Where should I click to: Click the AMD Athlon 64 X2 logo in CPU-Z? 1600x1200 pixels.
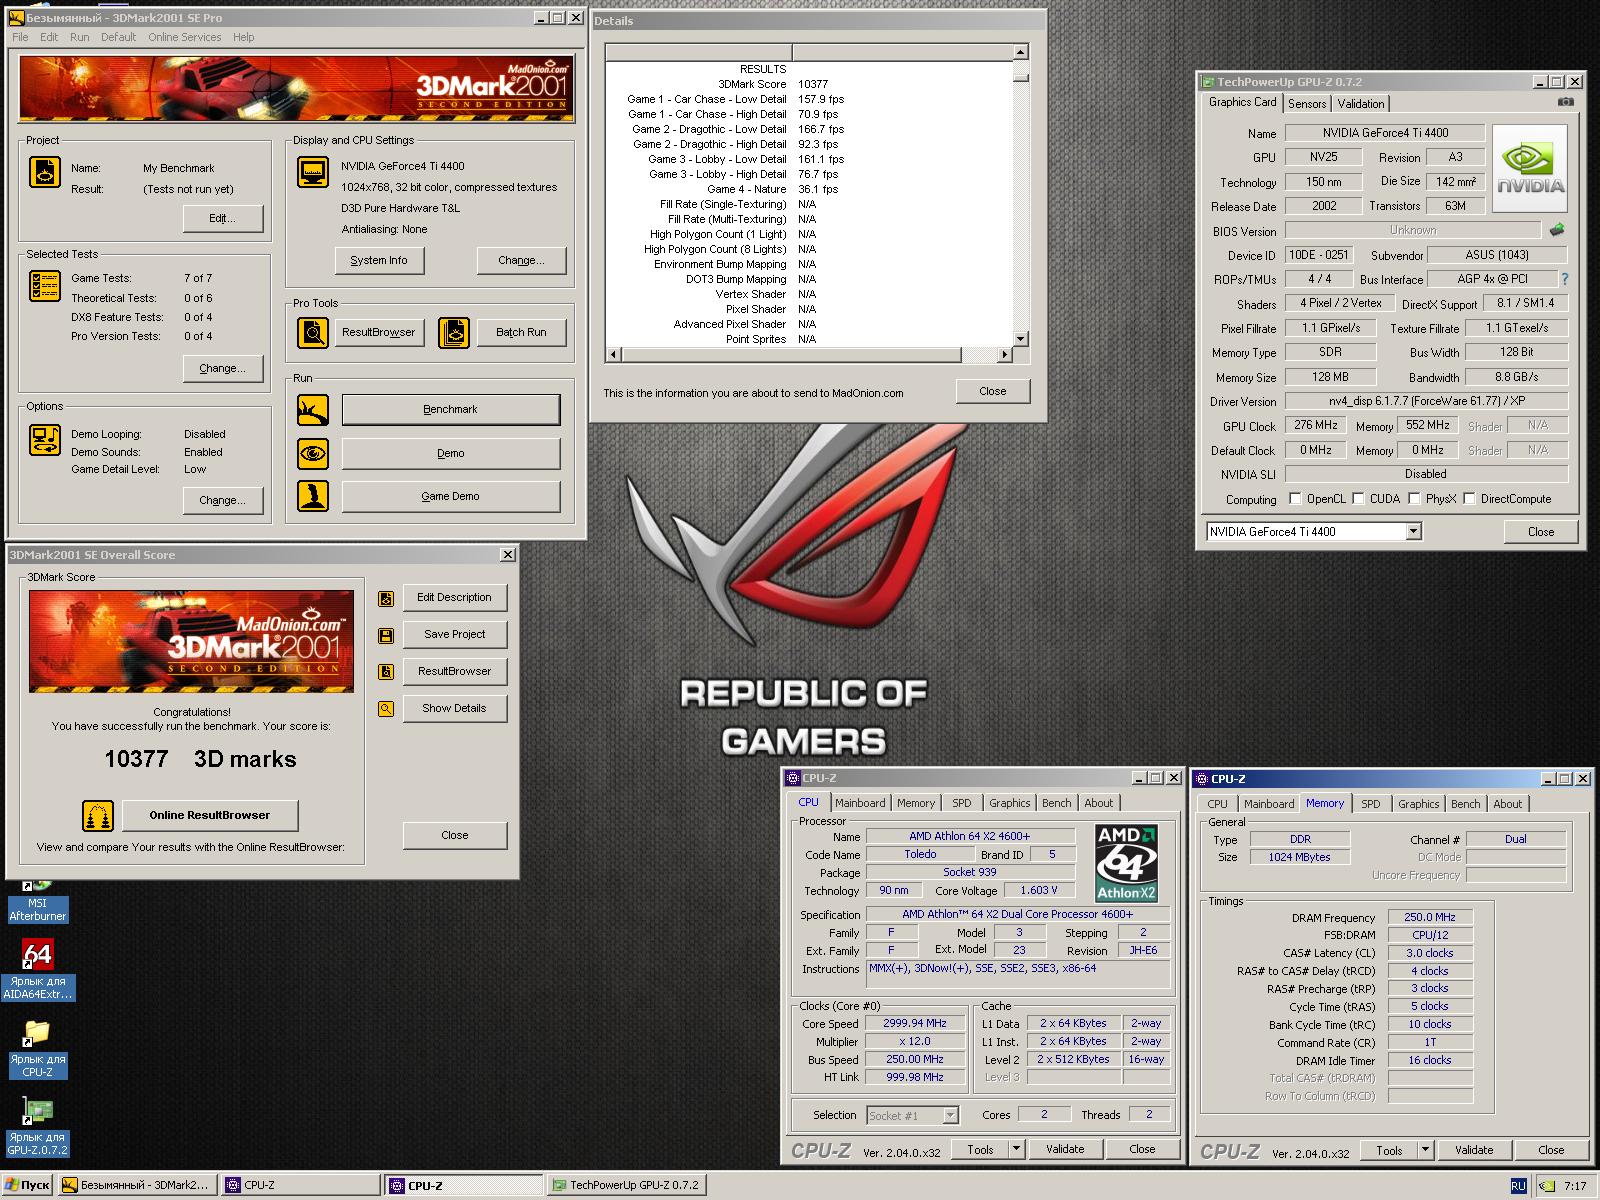1127,863
